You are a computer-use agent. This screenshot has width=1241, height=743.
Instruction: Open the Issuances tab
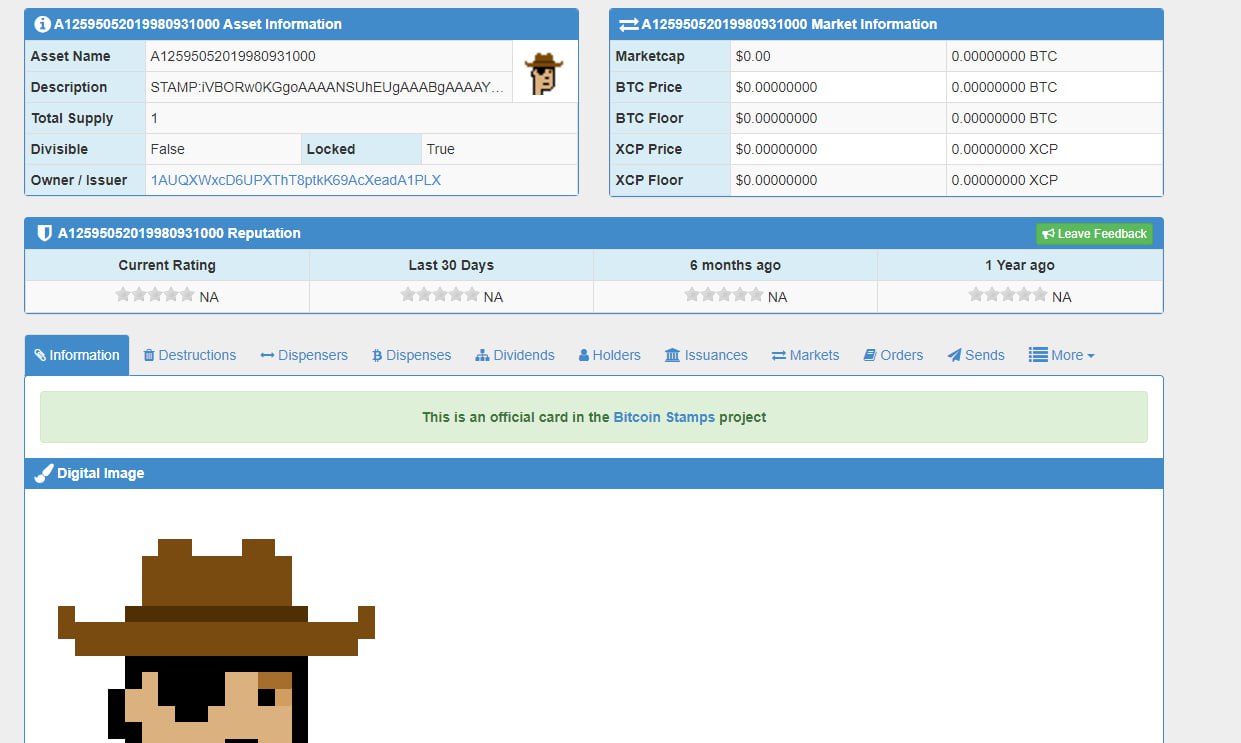coord(706,355)
